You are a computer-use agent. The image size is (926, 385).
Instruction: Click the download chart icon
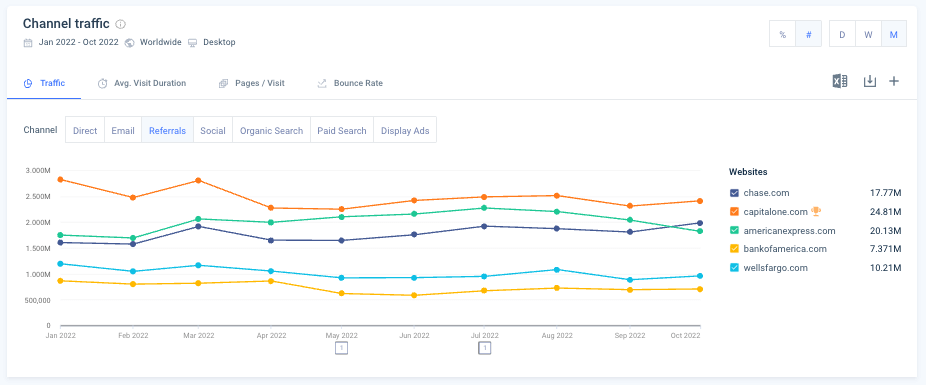(x=869, y=81)
